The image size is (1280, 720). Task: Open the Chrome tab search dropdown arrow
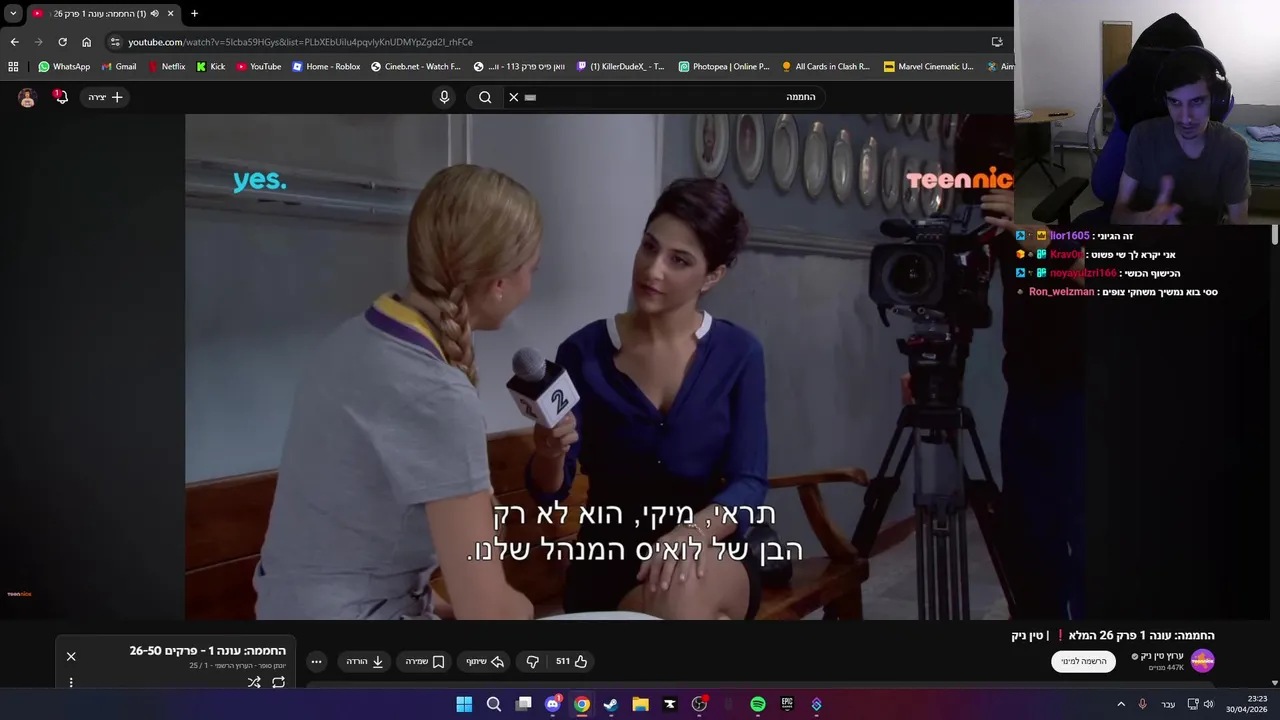(x=13, y=13)
